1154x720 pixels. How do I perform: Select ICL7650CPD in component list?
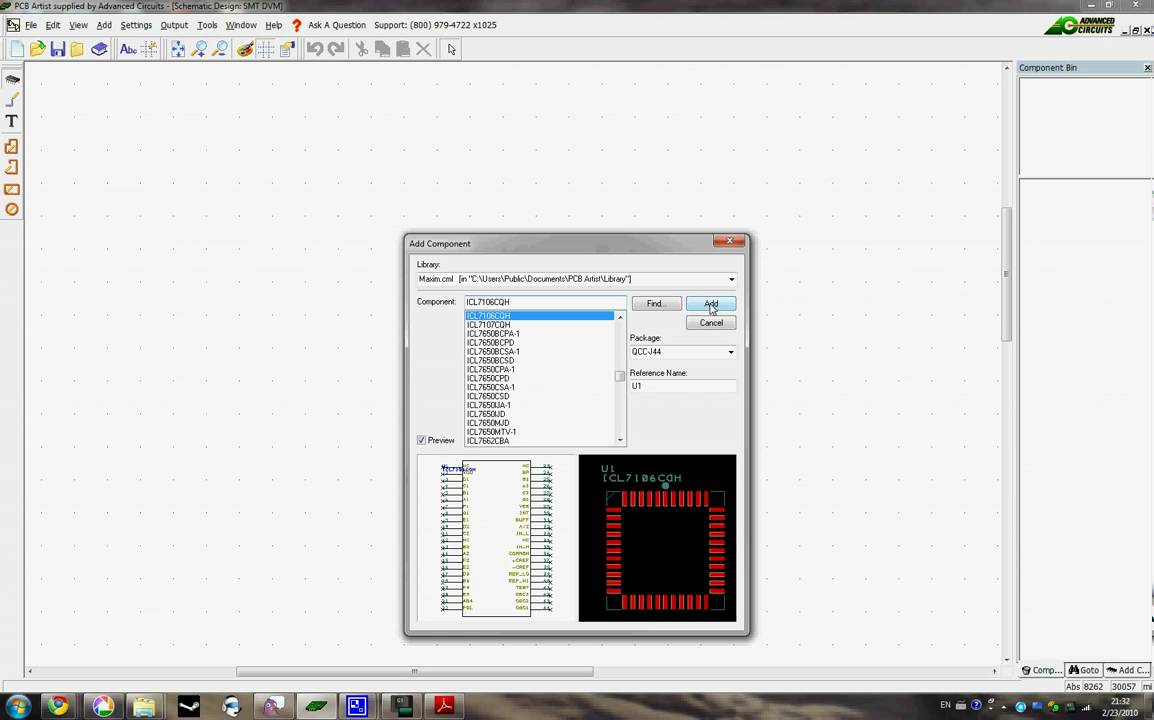[488, 378]
